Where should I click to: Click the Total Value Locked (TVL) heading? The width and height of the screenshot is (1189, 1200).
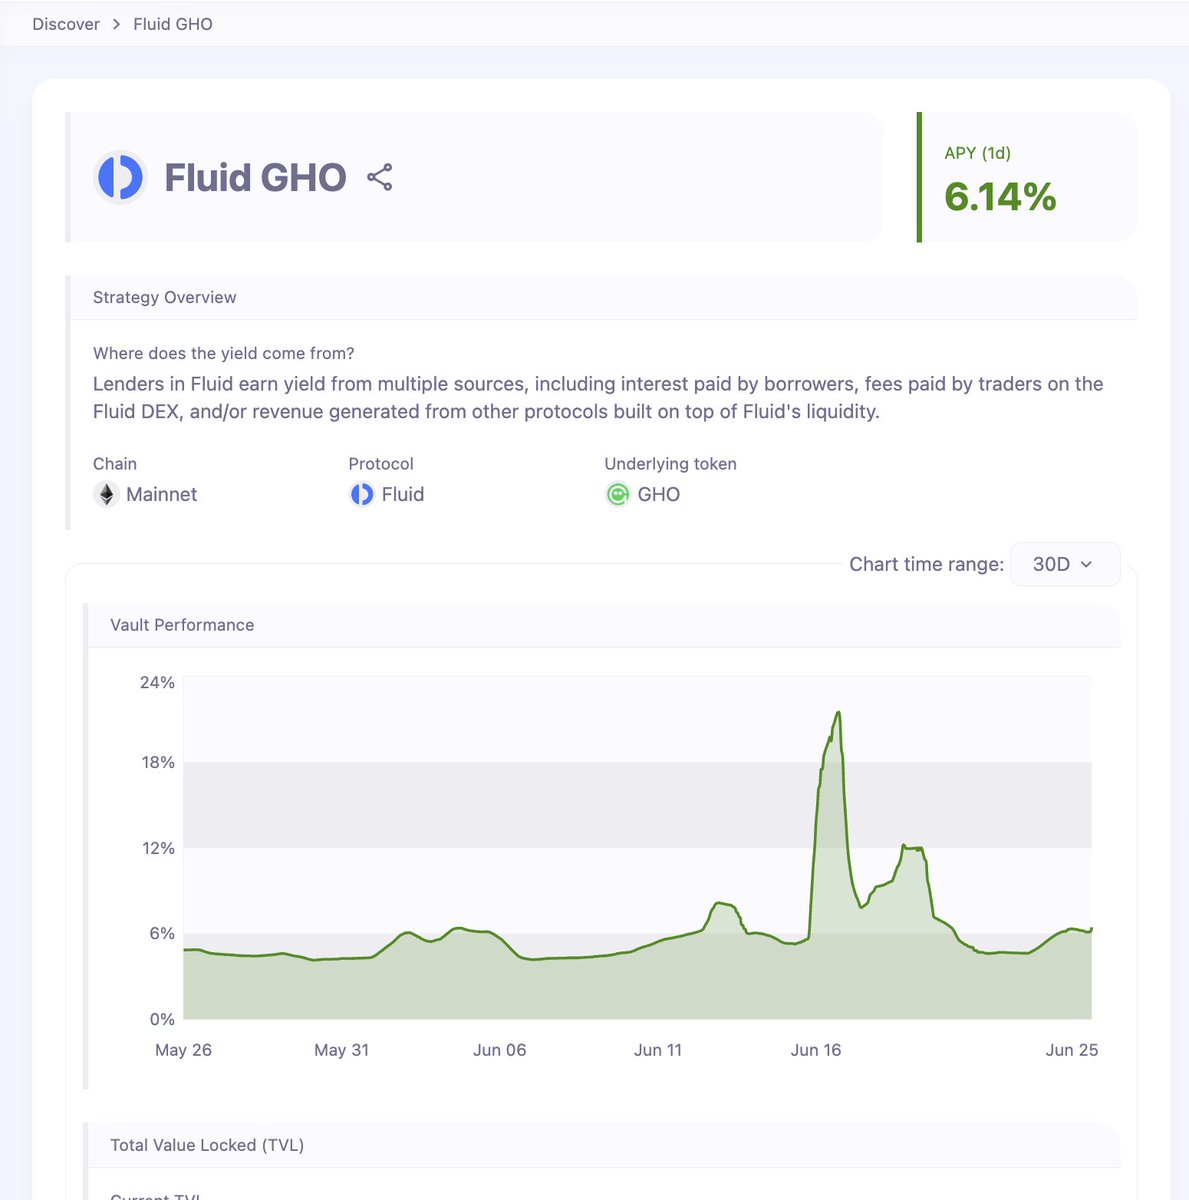tap(207, 1145)
